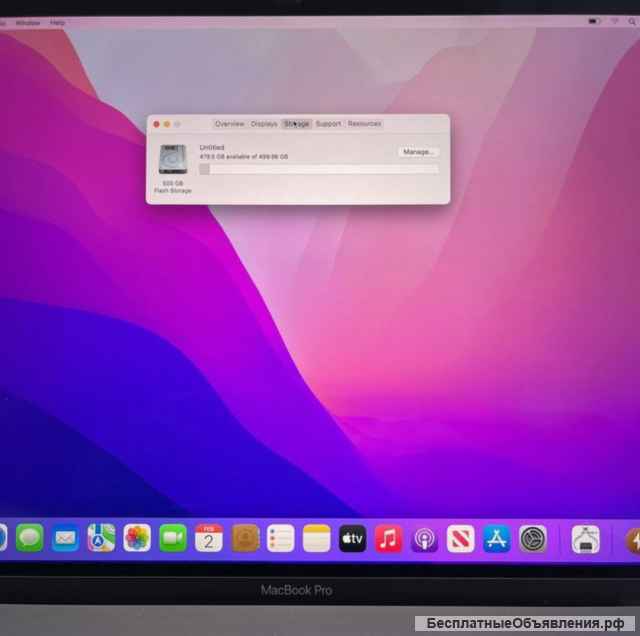Open Spotlight search magnifier in the menu bar
The image size is (640, 636).
click(633, 22)
